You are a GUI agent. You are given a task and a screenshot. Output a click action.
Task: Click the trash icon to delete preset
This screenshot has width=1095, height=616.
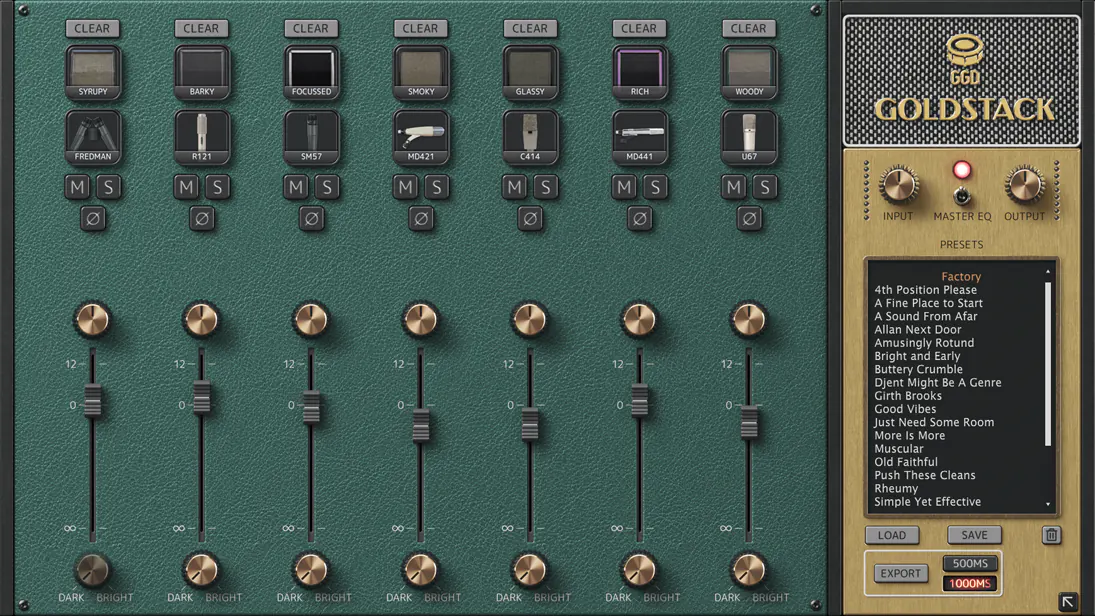[1051, 535]
